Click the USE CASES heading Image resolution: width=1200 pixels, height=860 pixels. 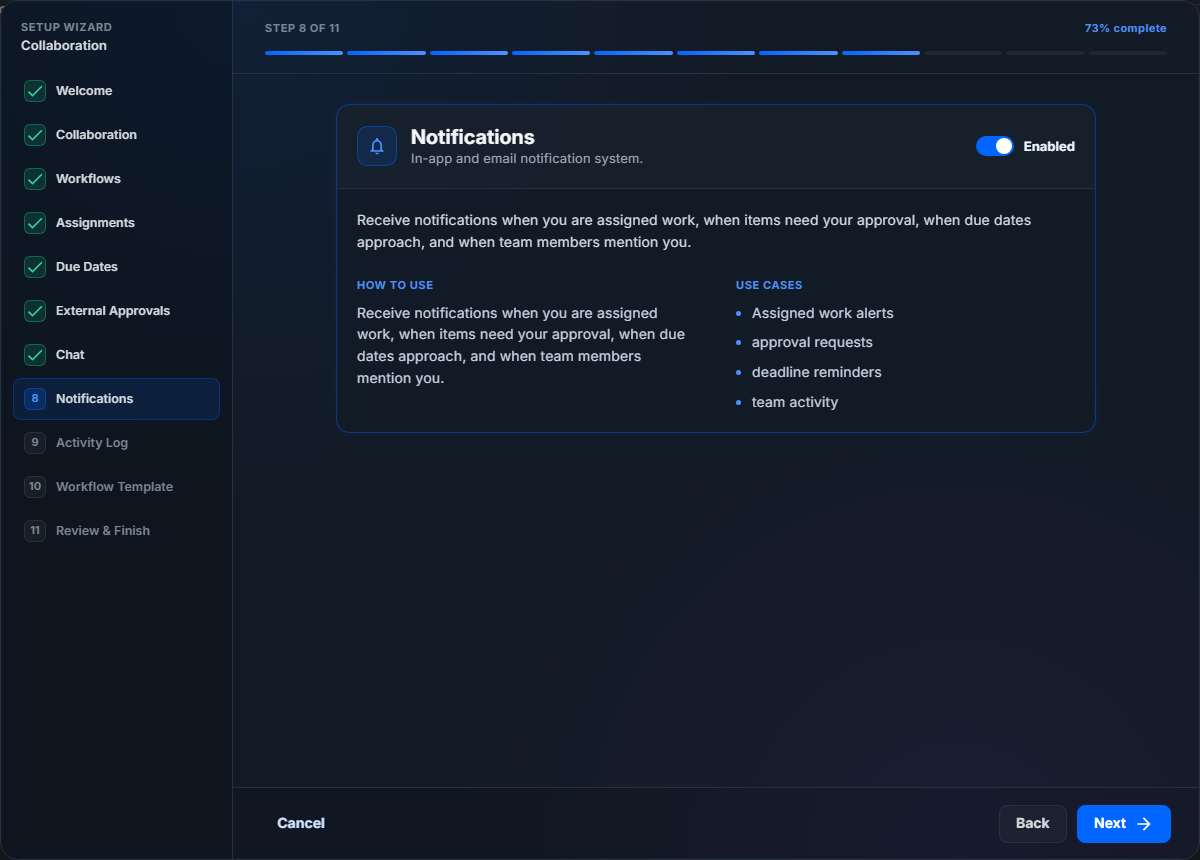[769, 285]
